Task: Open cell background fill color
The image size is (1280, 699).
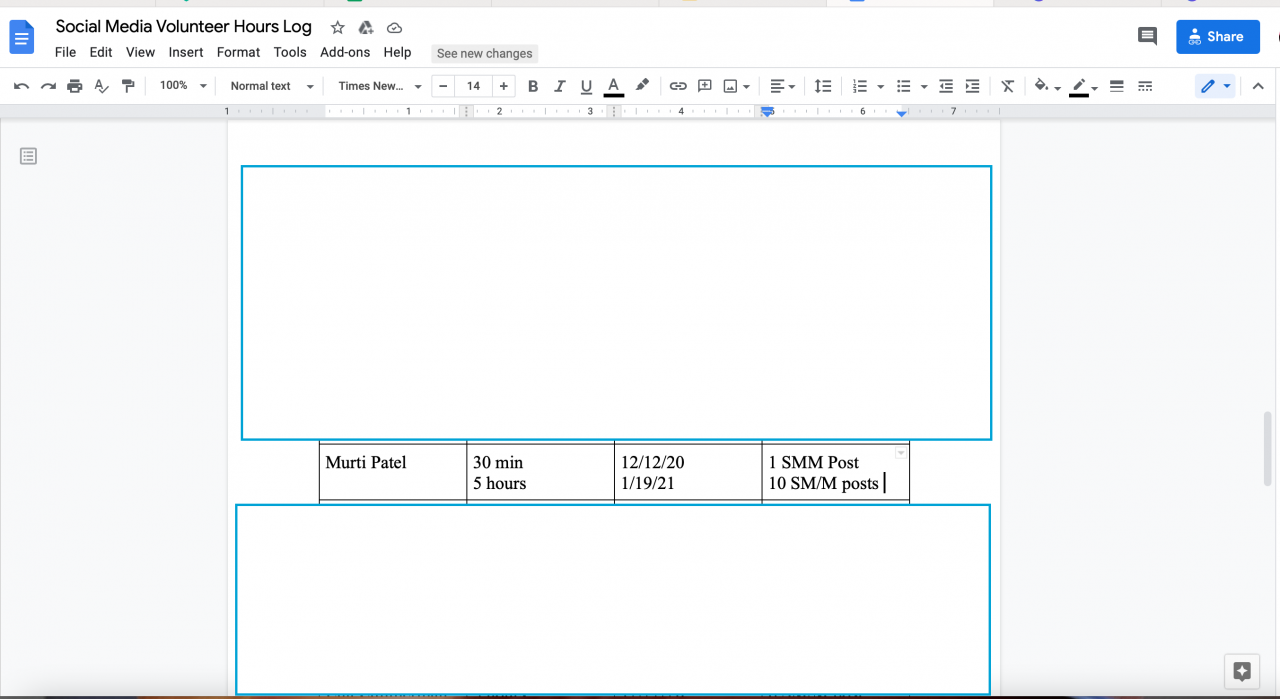Action: [1047, 86]
